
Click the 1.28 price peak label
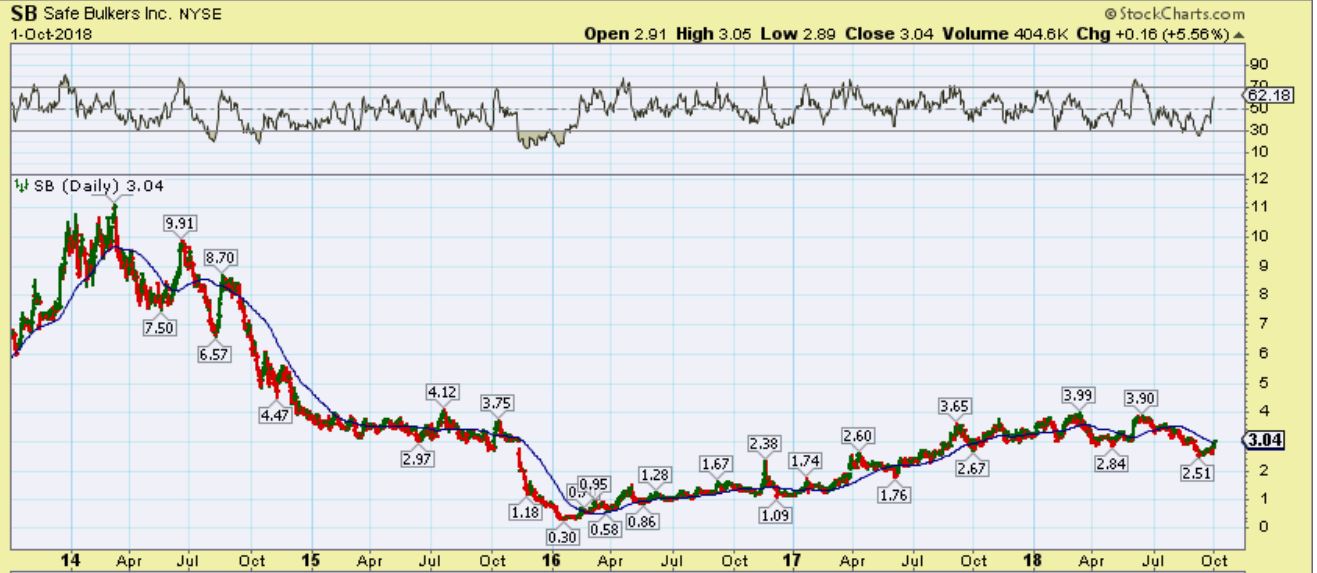coord(654,474)
